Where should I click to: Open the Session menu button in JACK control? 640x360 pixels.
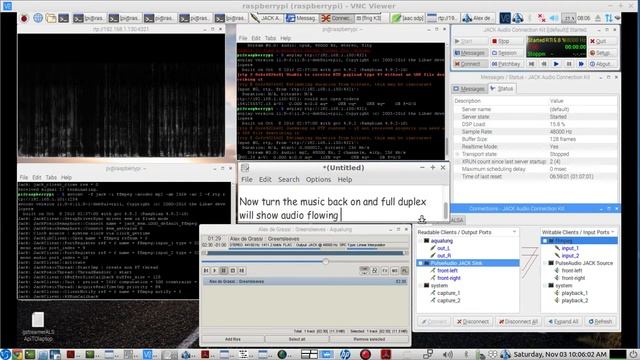pos(506,53)
